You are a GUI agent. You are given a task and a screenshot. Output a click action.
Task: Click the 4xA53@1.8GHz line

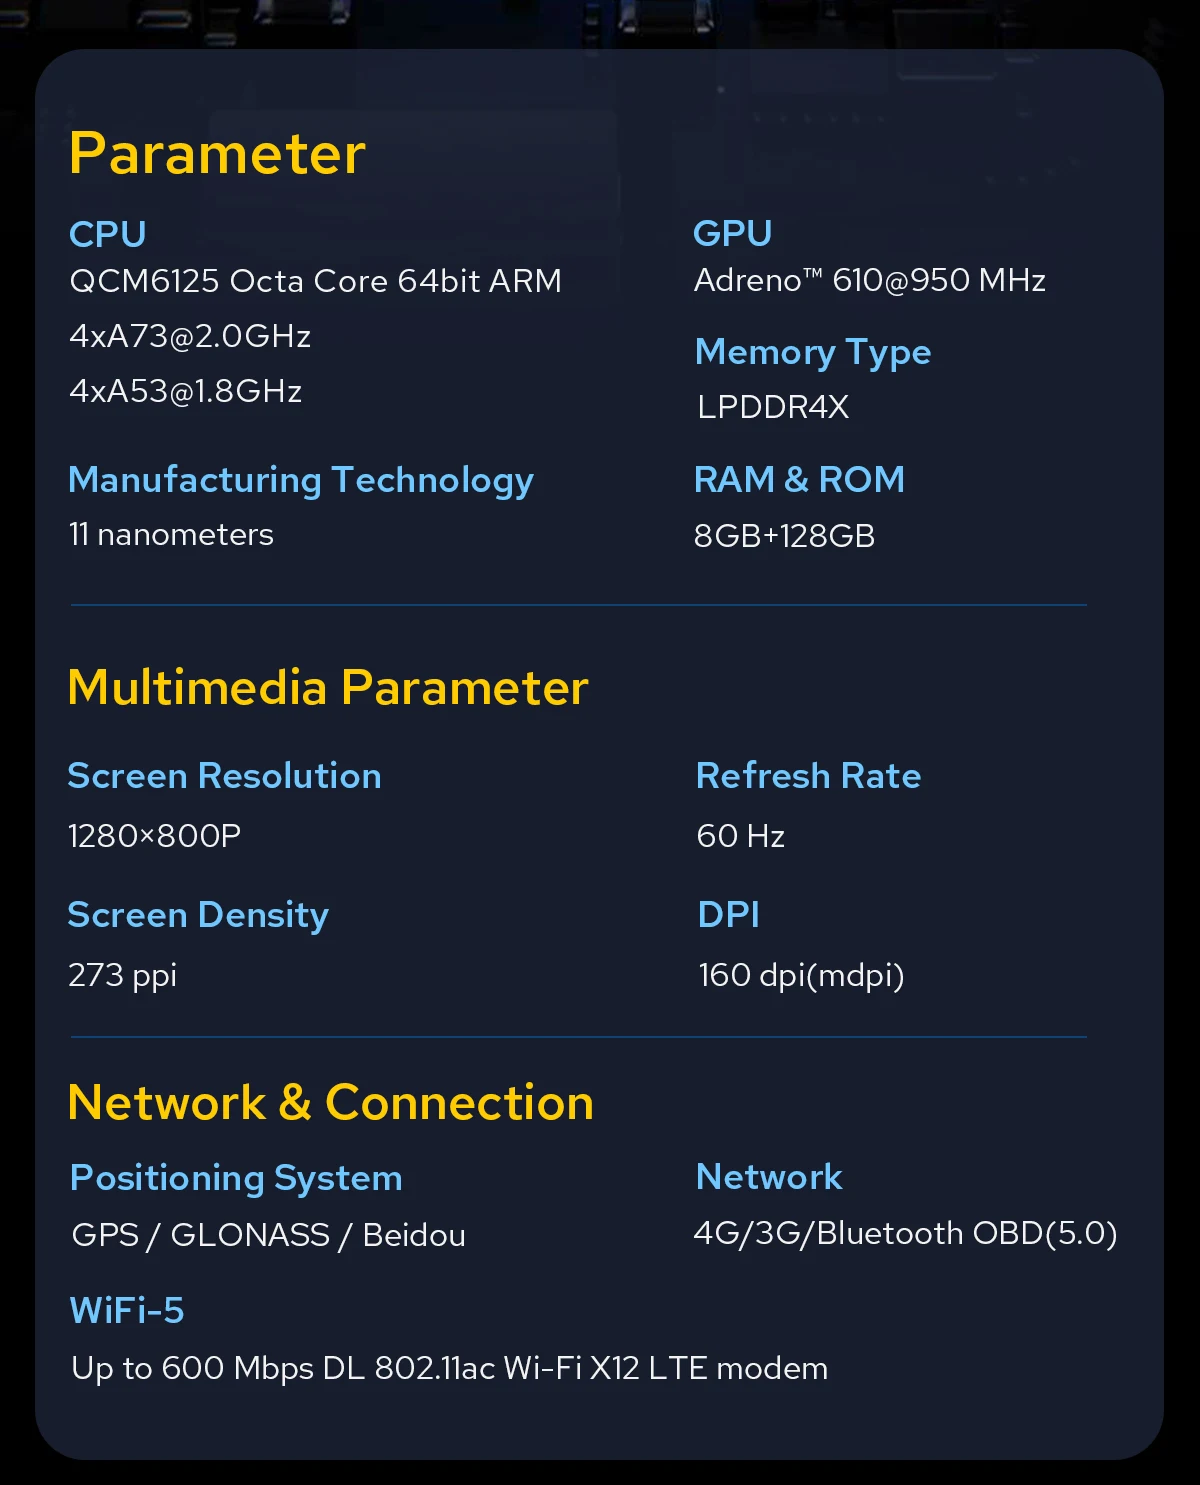[186, 391]
